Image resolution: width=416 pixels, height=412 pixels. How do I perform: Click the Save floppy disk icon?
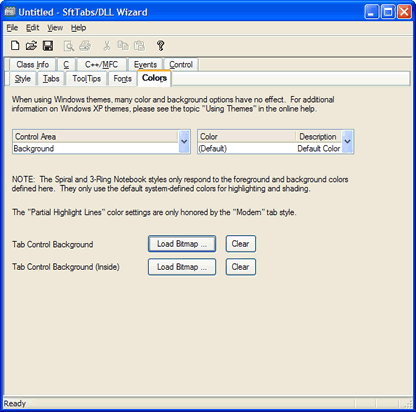pos(48,46)
